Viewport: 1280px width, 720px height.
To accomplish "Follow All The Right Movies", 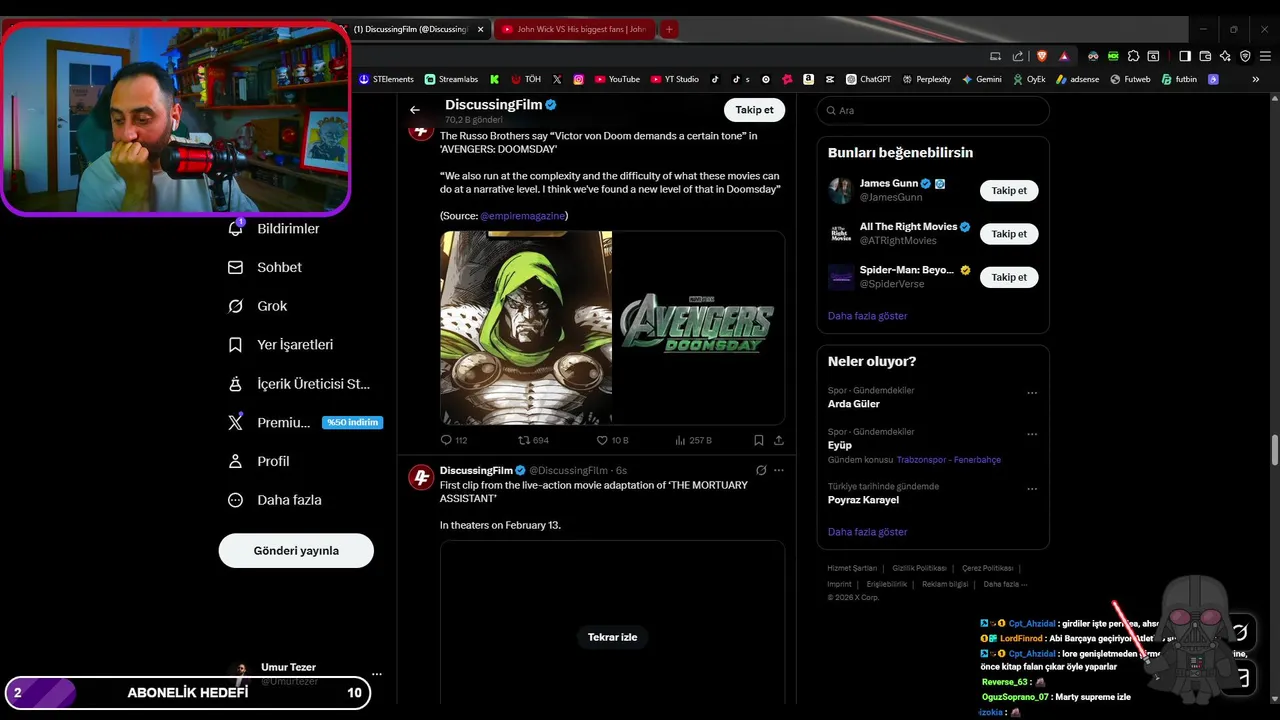I will (x=1009, y=234).
